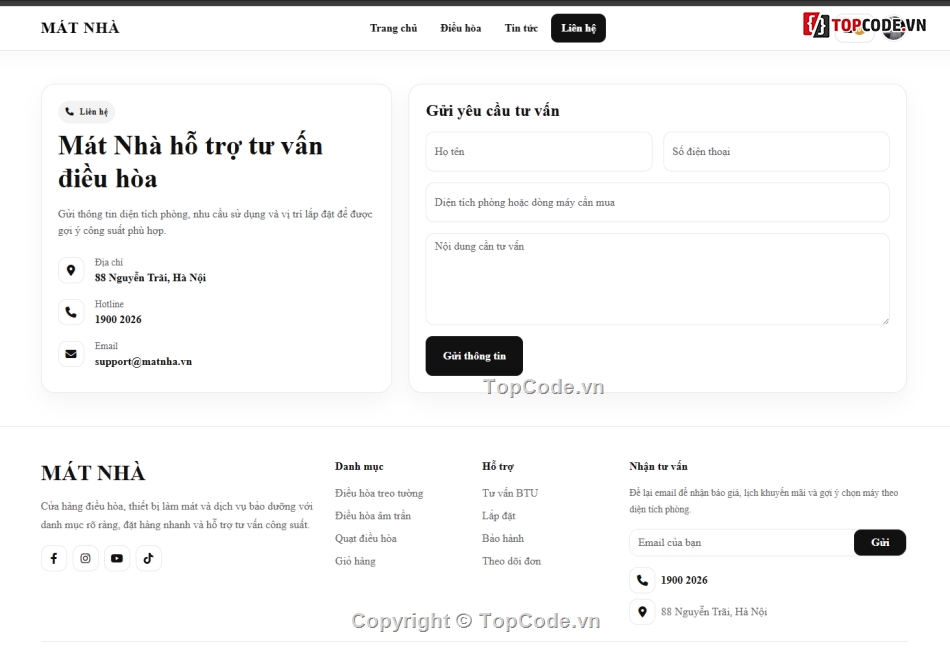Open the Giỏ hàng footer link
This screenshot has height=653, width=950.
(356, 561)
